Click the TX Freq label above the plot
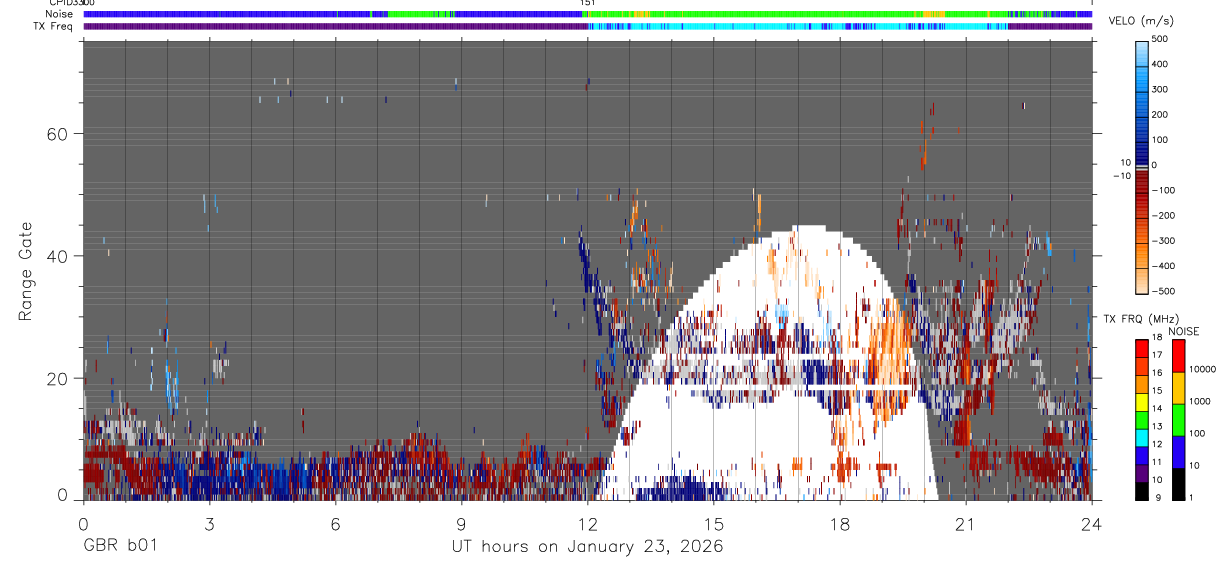Screen dimensions: 1228x567 [54, 26]
